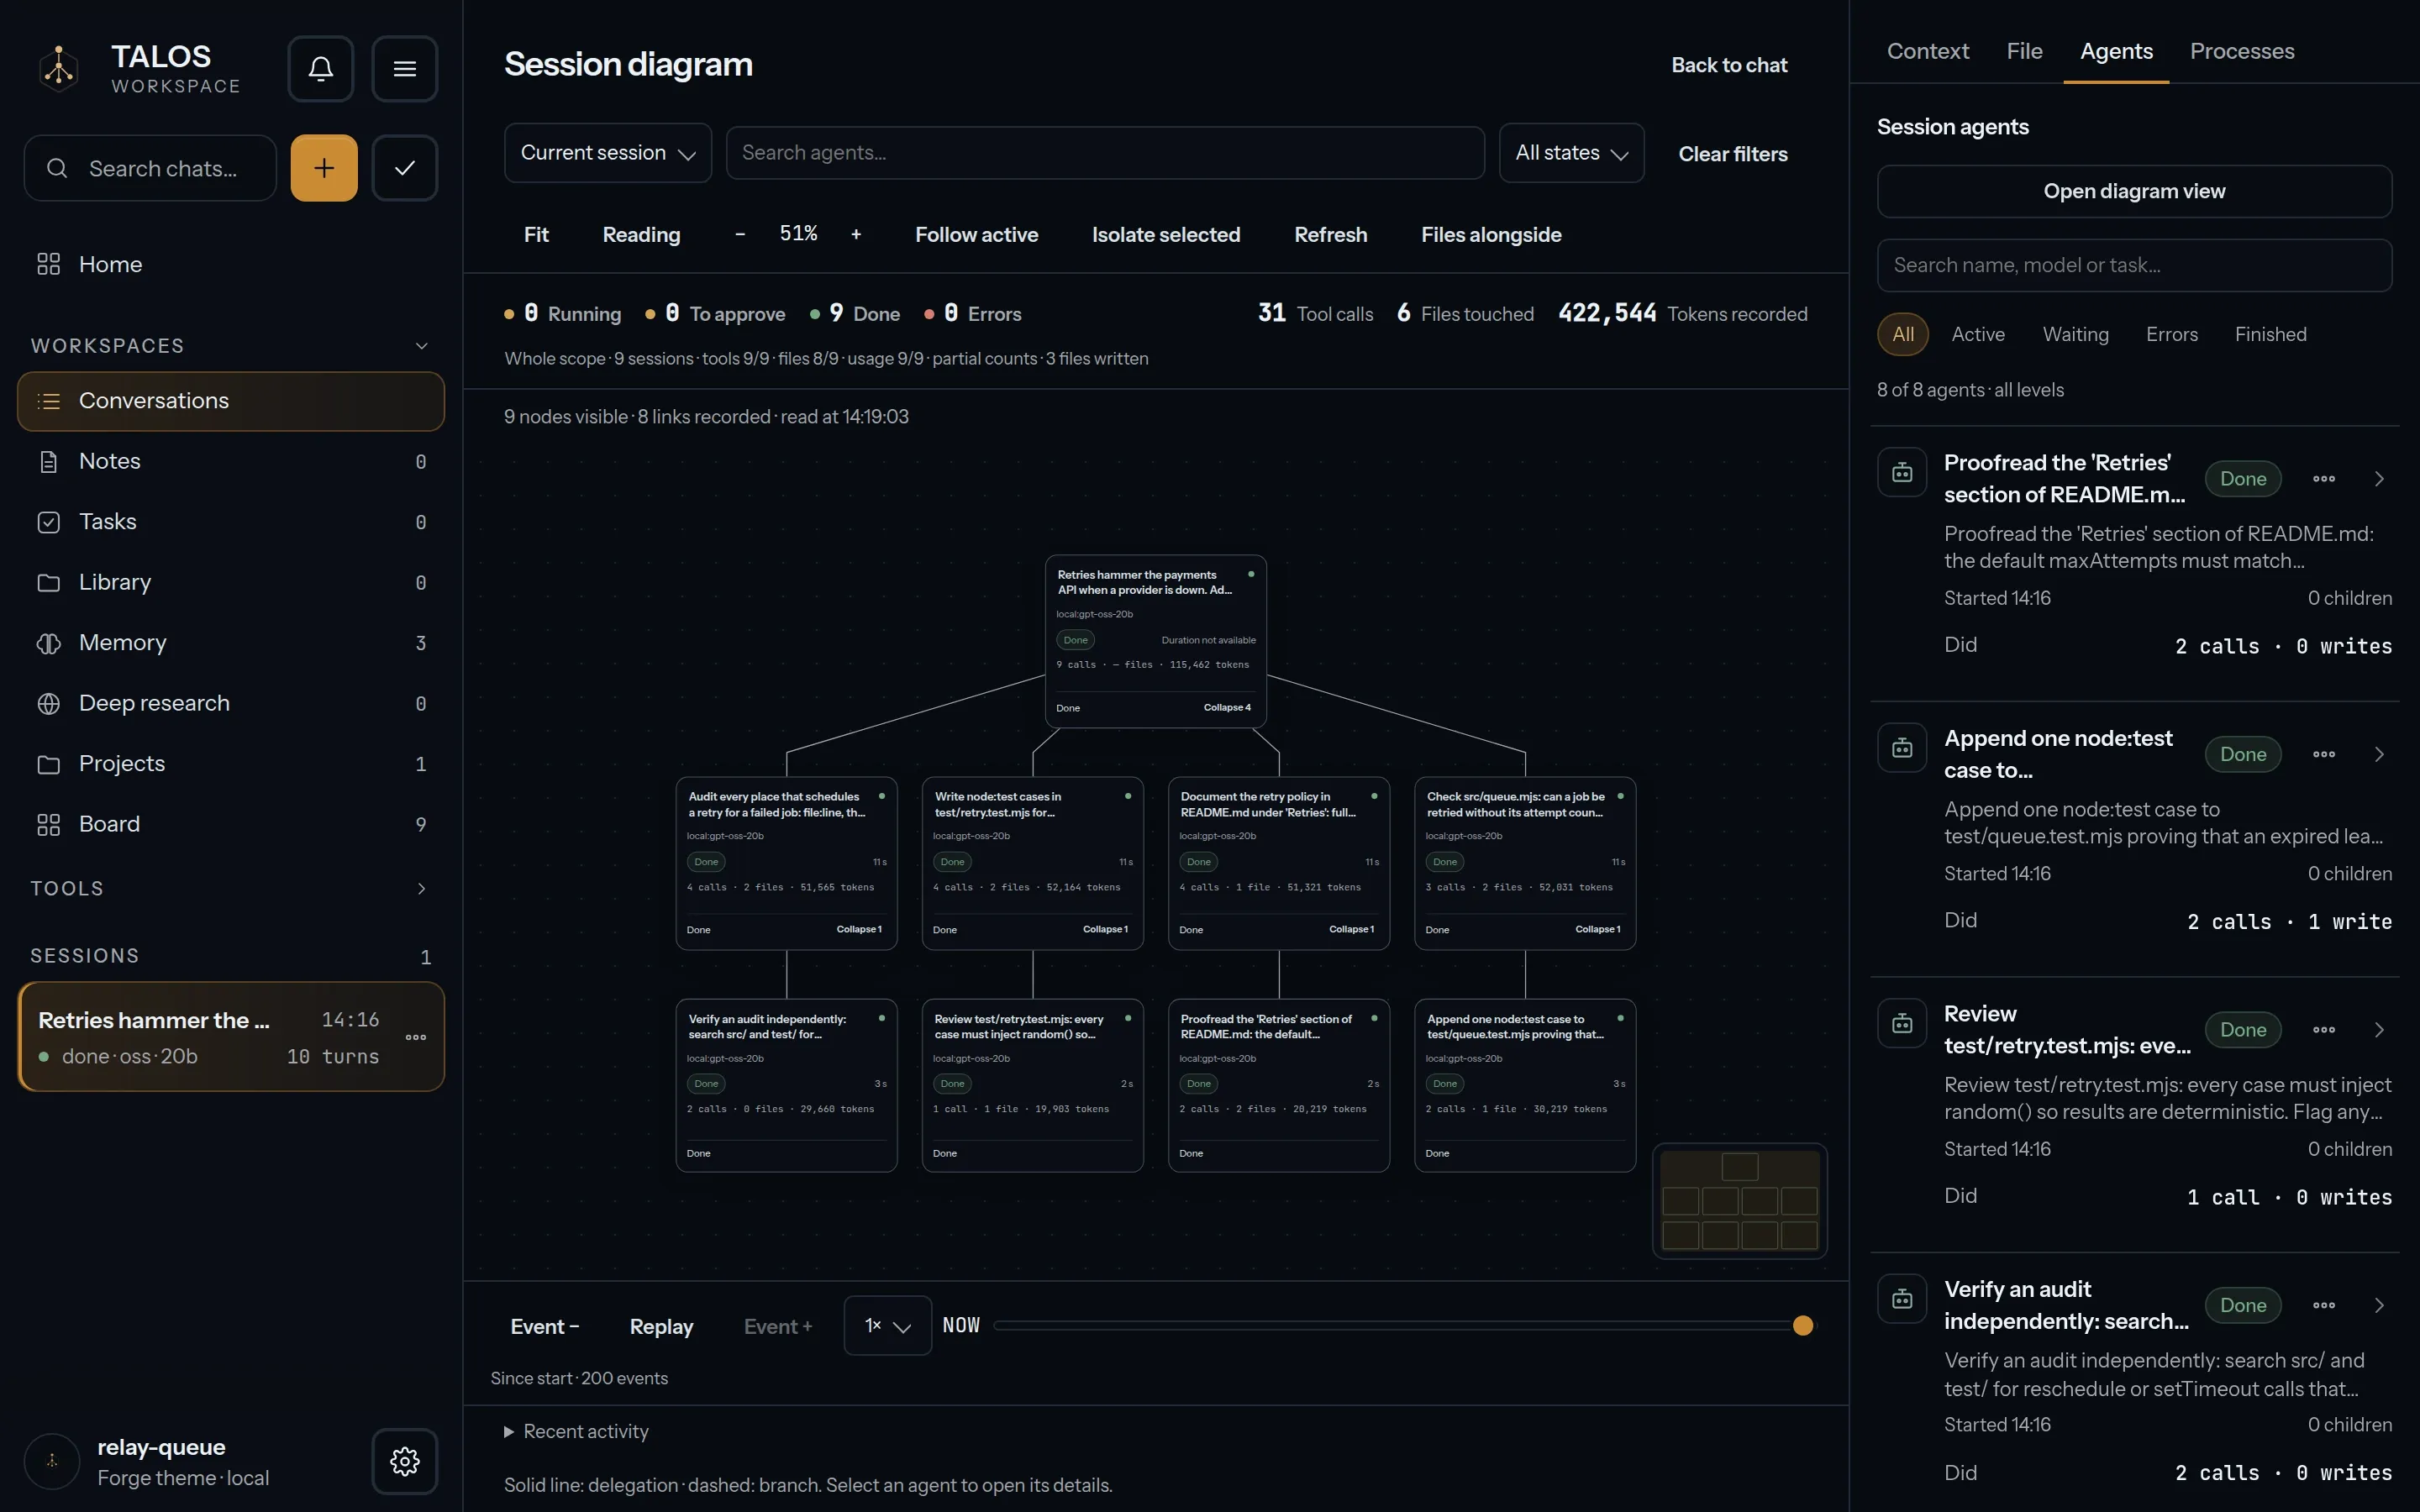Screen dimensions: 2420x1512
Task: Open Conversations workspace item
Action: click(231, 401)
